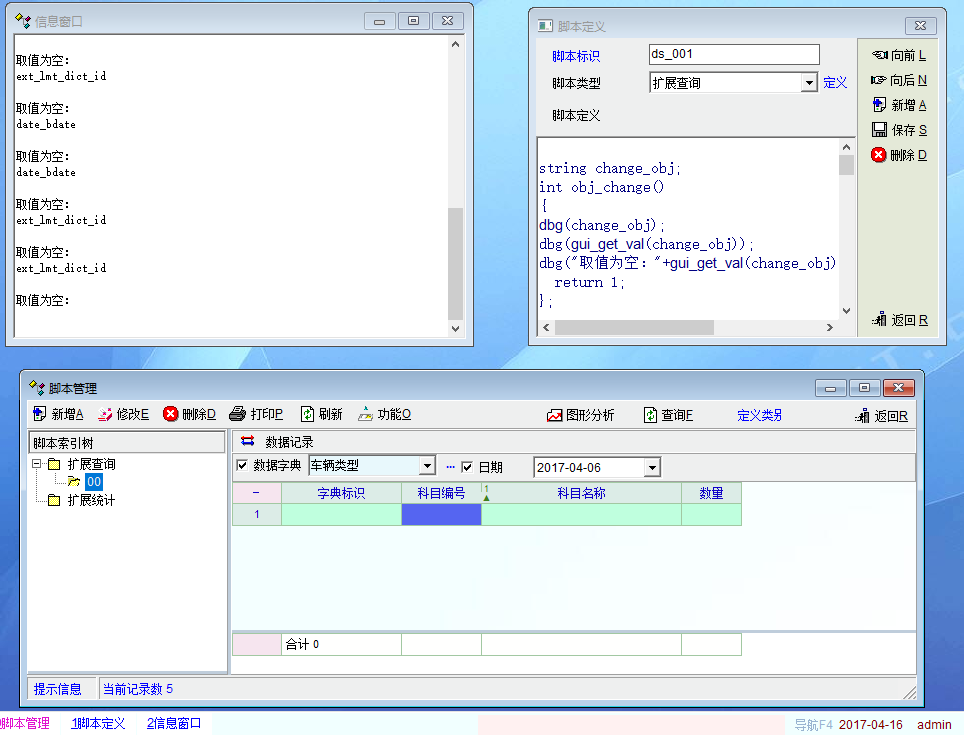Switch to 2信息窗口 in bottom bar
This screenshot has height=735, width=964.
click(x=174, y=724)
